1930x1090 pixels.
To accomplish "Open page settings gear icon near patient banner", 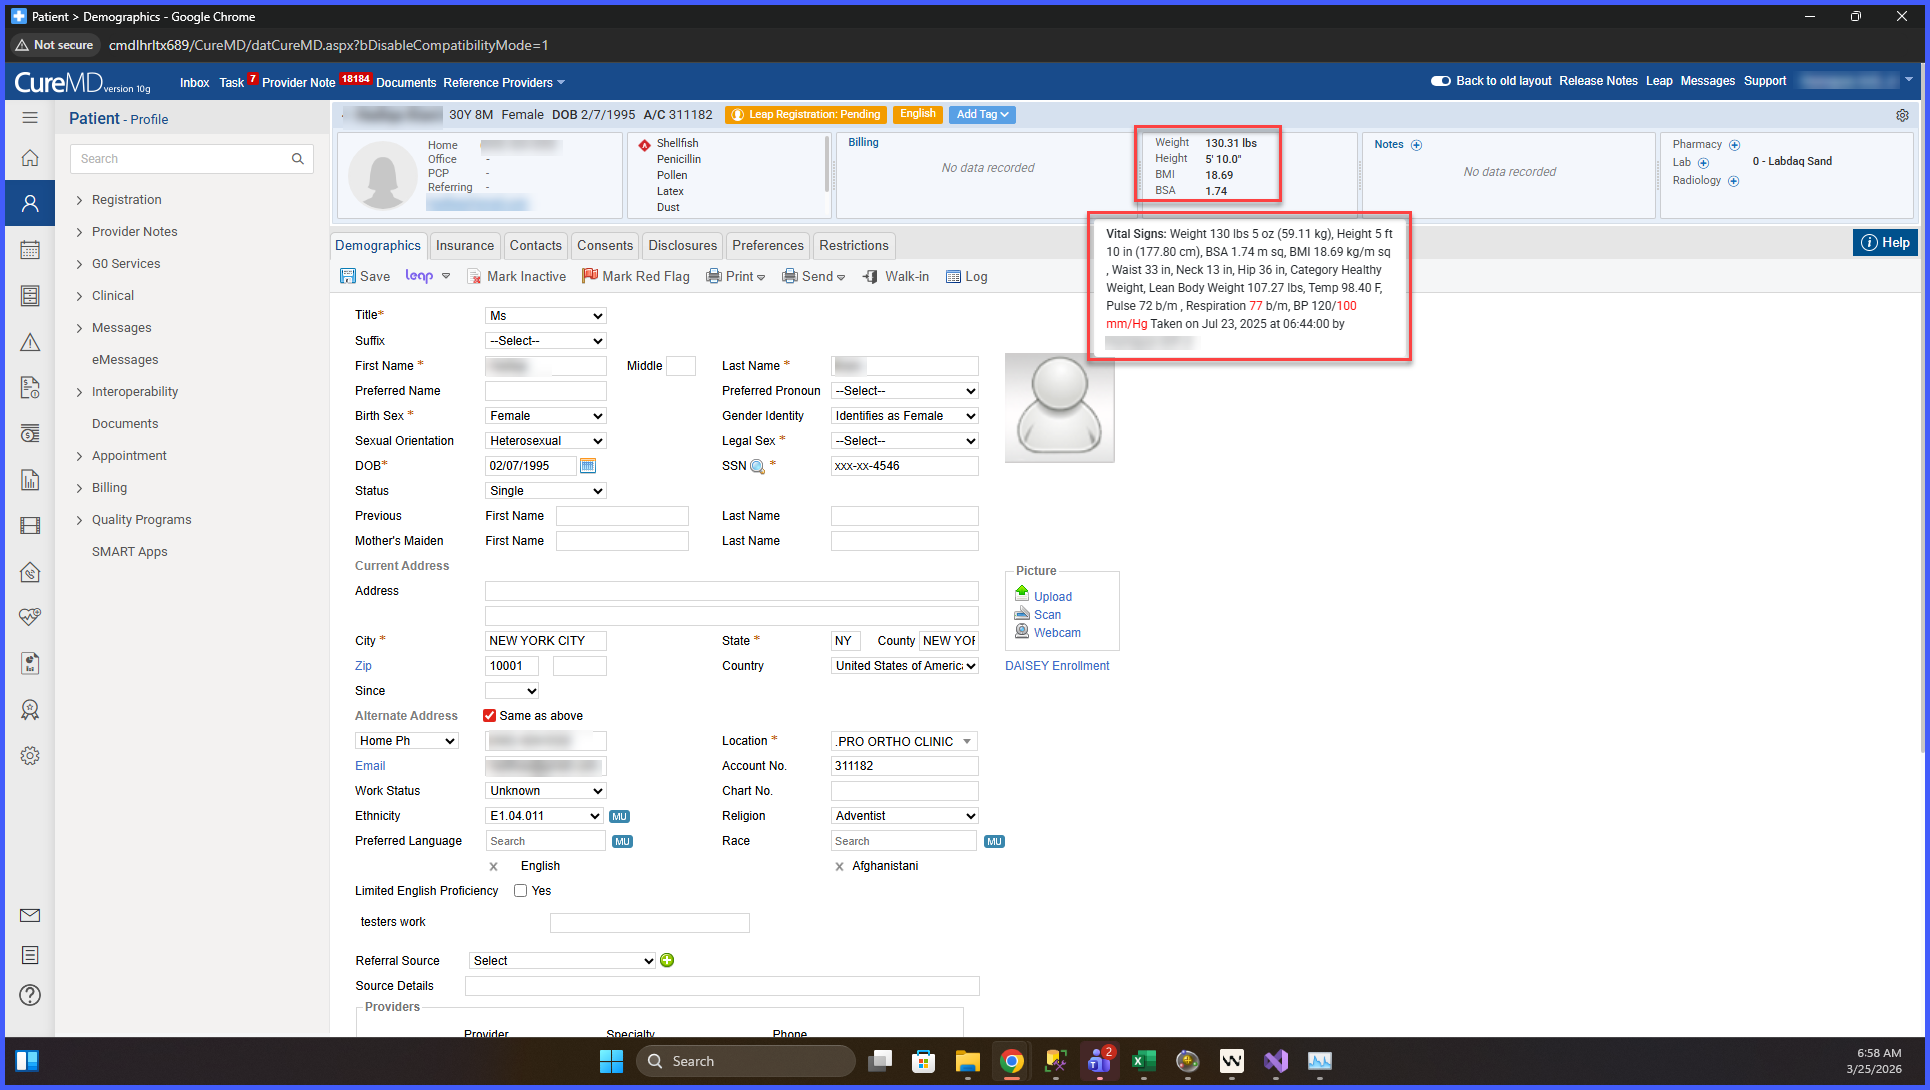I will tap(1902, 116).
